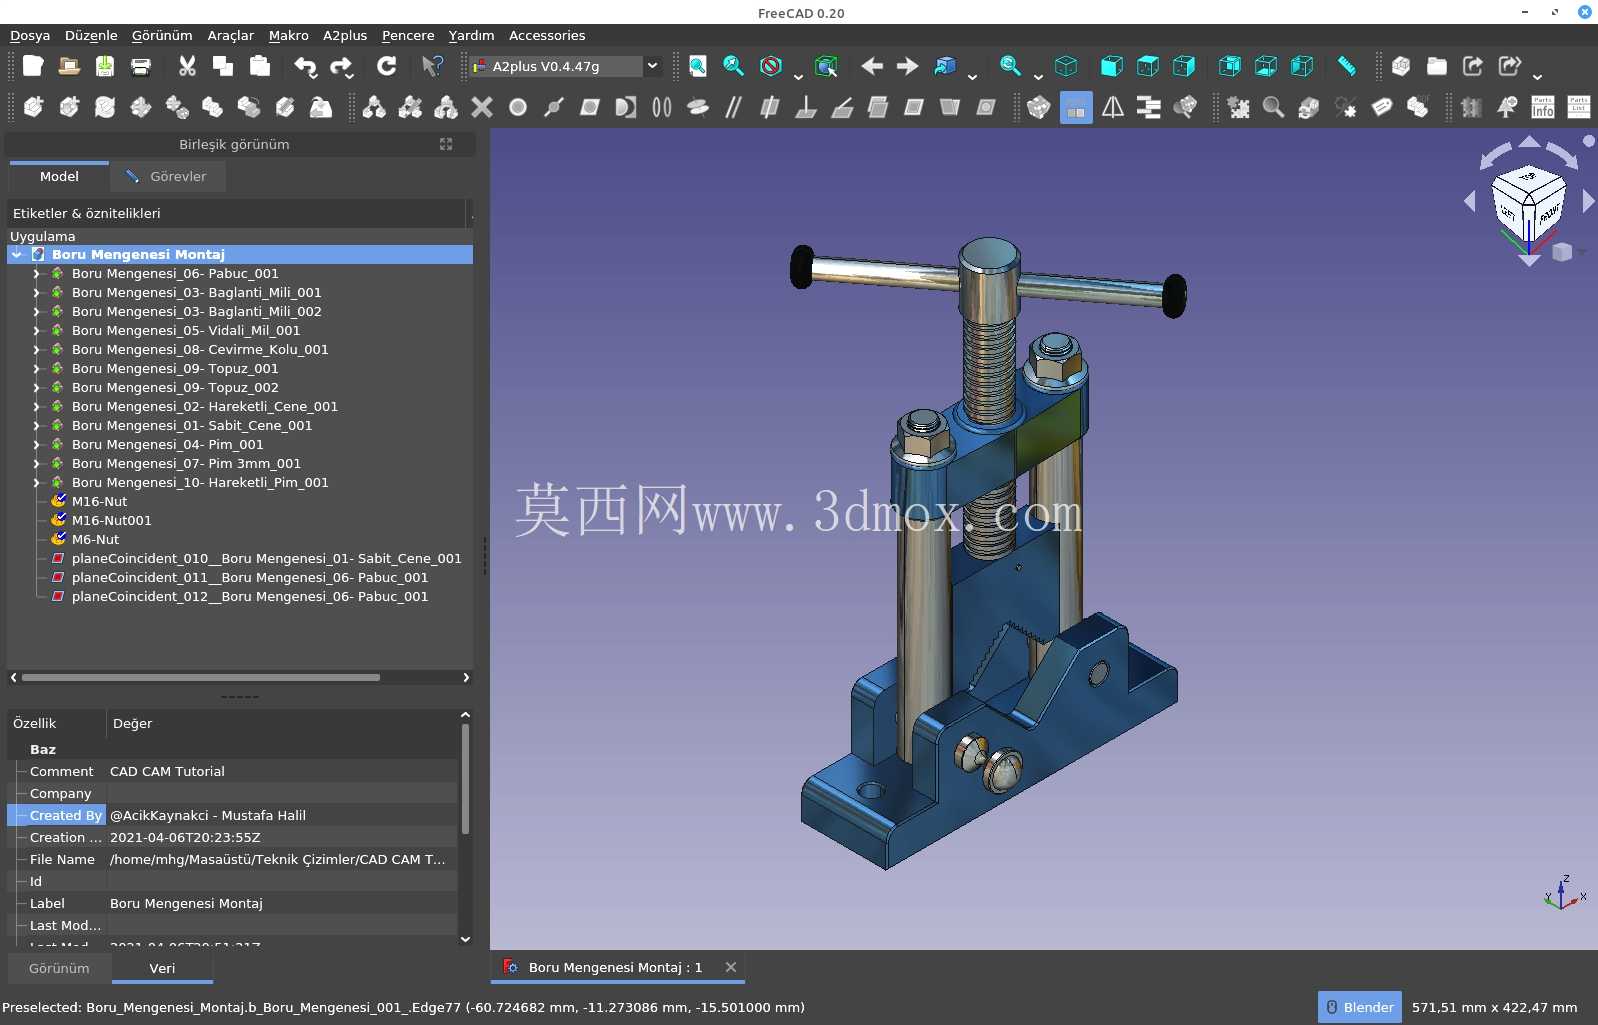Click the Blender navigation style button
The width and height of the screenshot is (1598, 1025).
(x=1360, y=1007)
